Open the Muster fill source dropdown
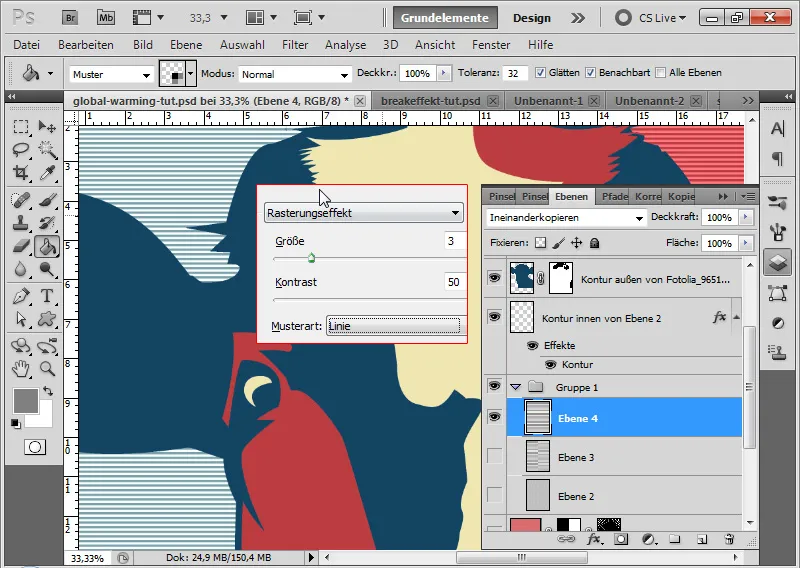800x568 pixels. (x=111, y=75)
